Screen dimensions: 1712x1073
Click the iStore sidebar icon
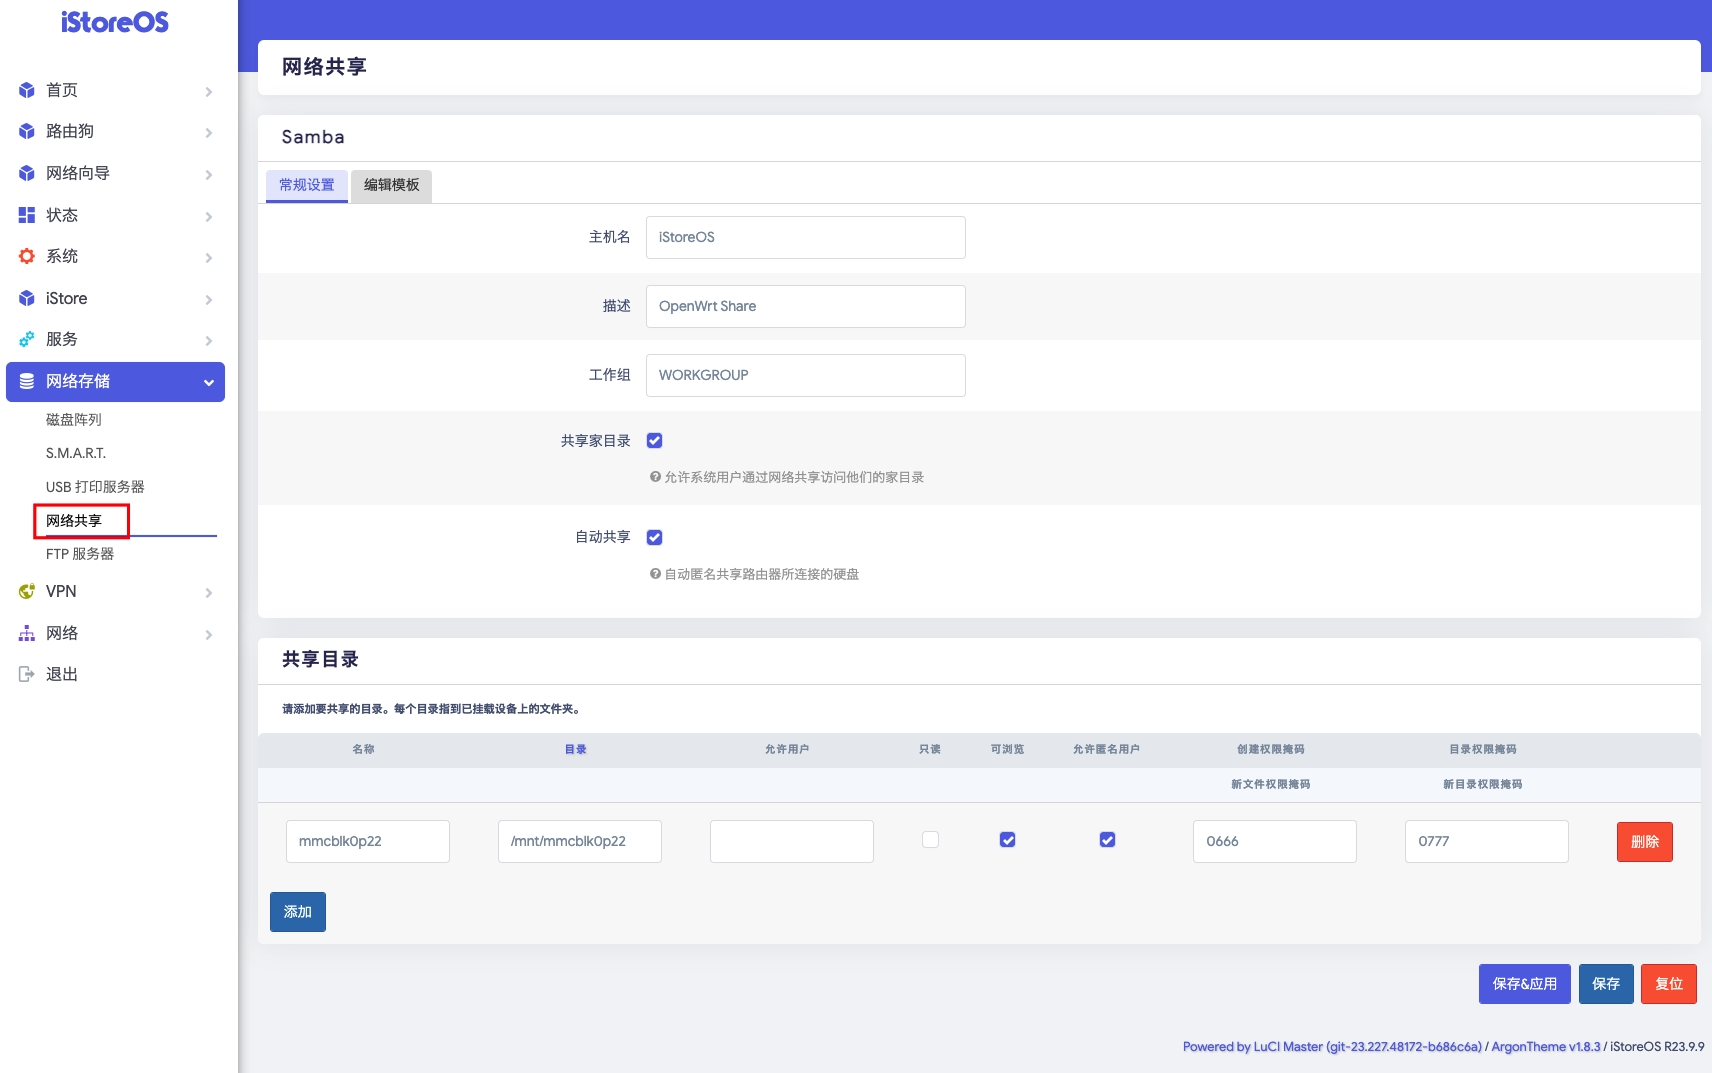click(26, 298)
